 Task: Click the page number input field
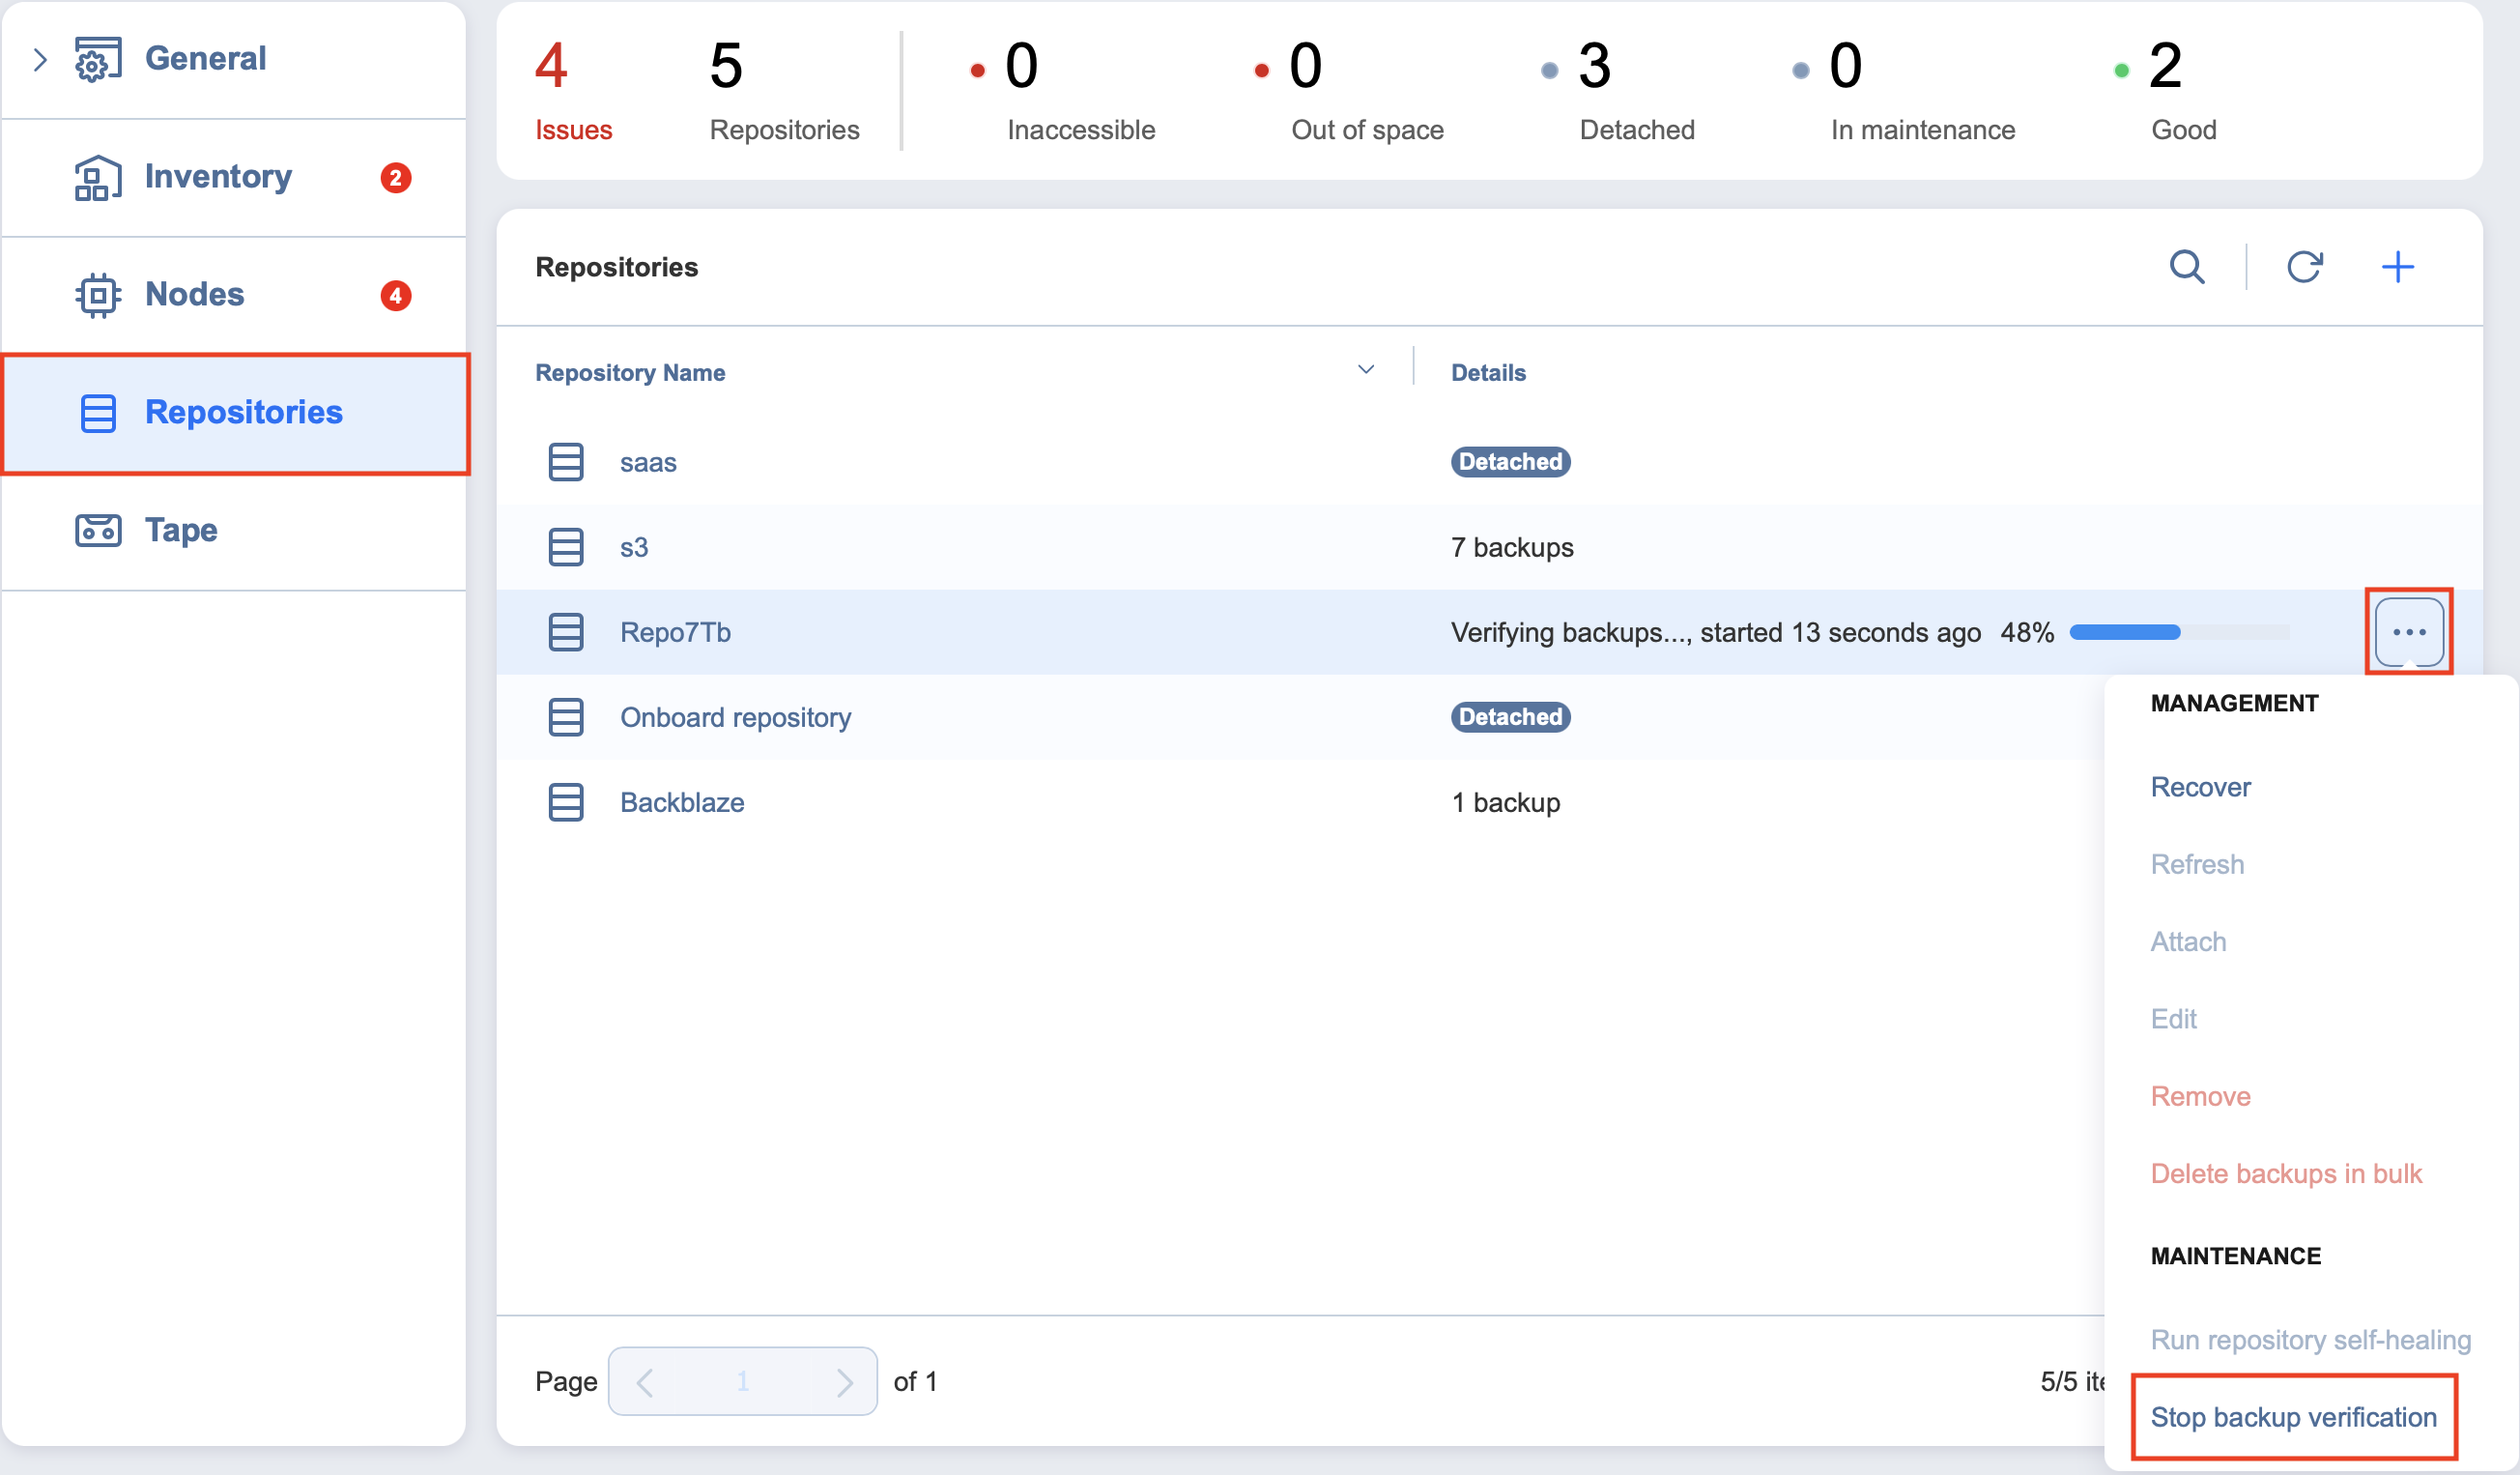pyautogui.click(x=742, y=1381)
